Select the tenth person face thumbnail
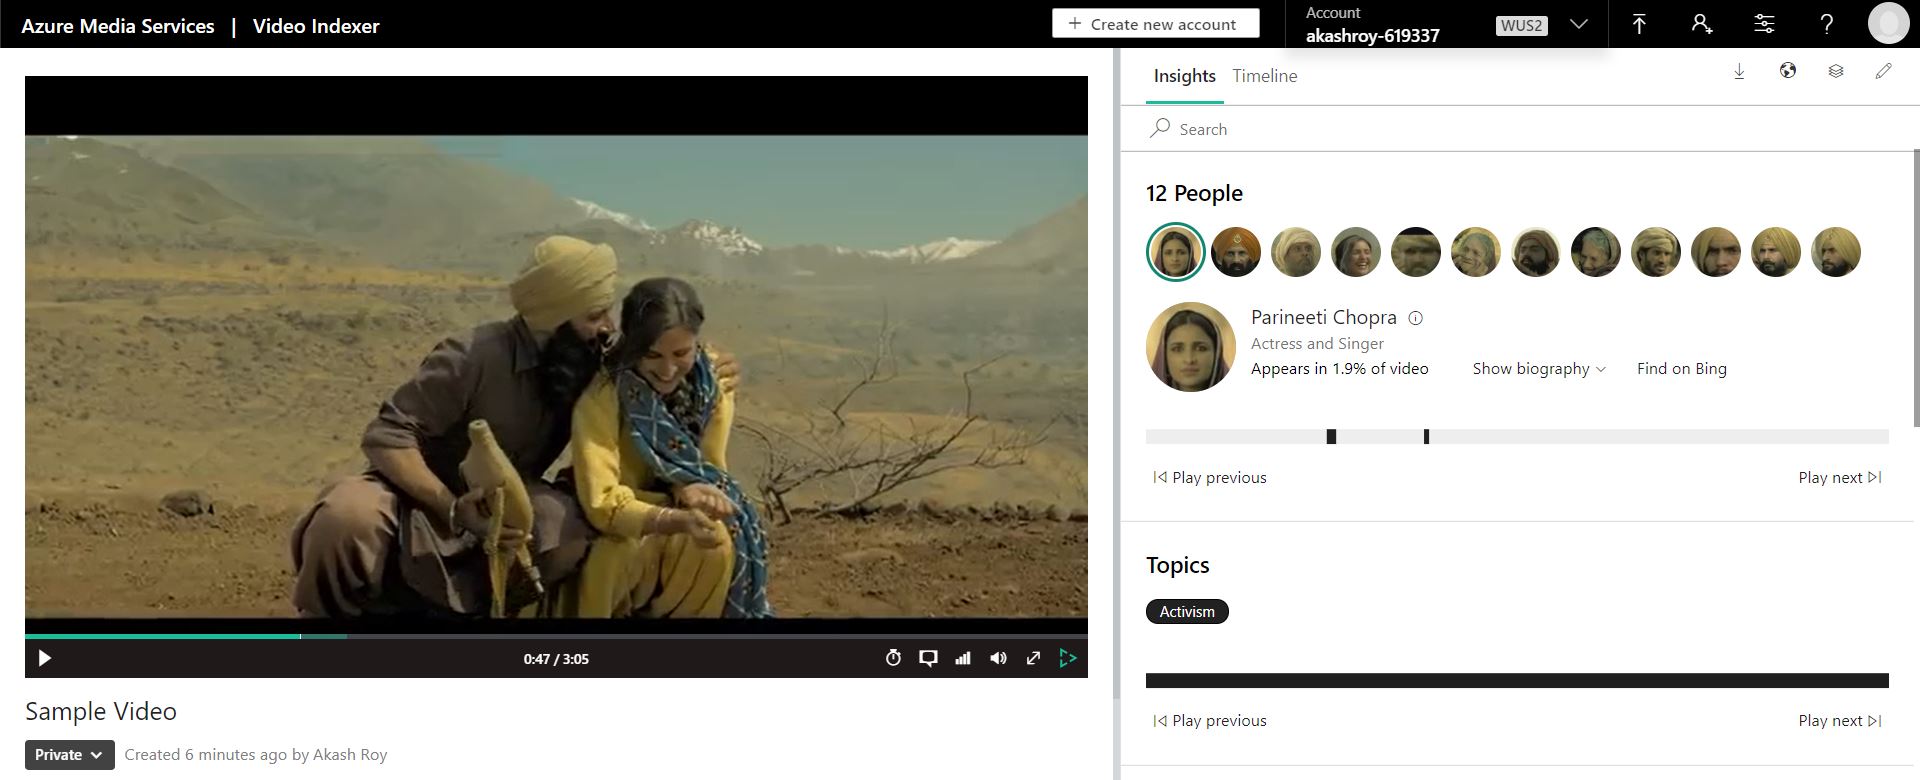 1716,252
